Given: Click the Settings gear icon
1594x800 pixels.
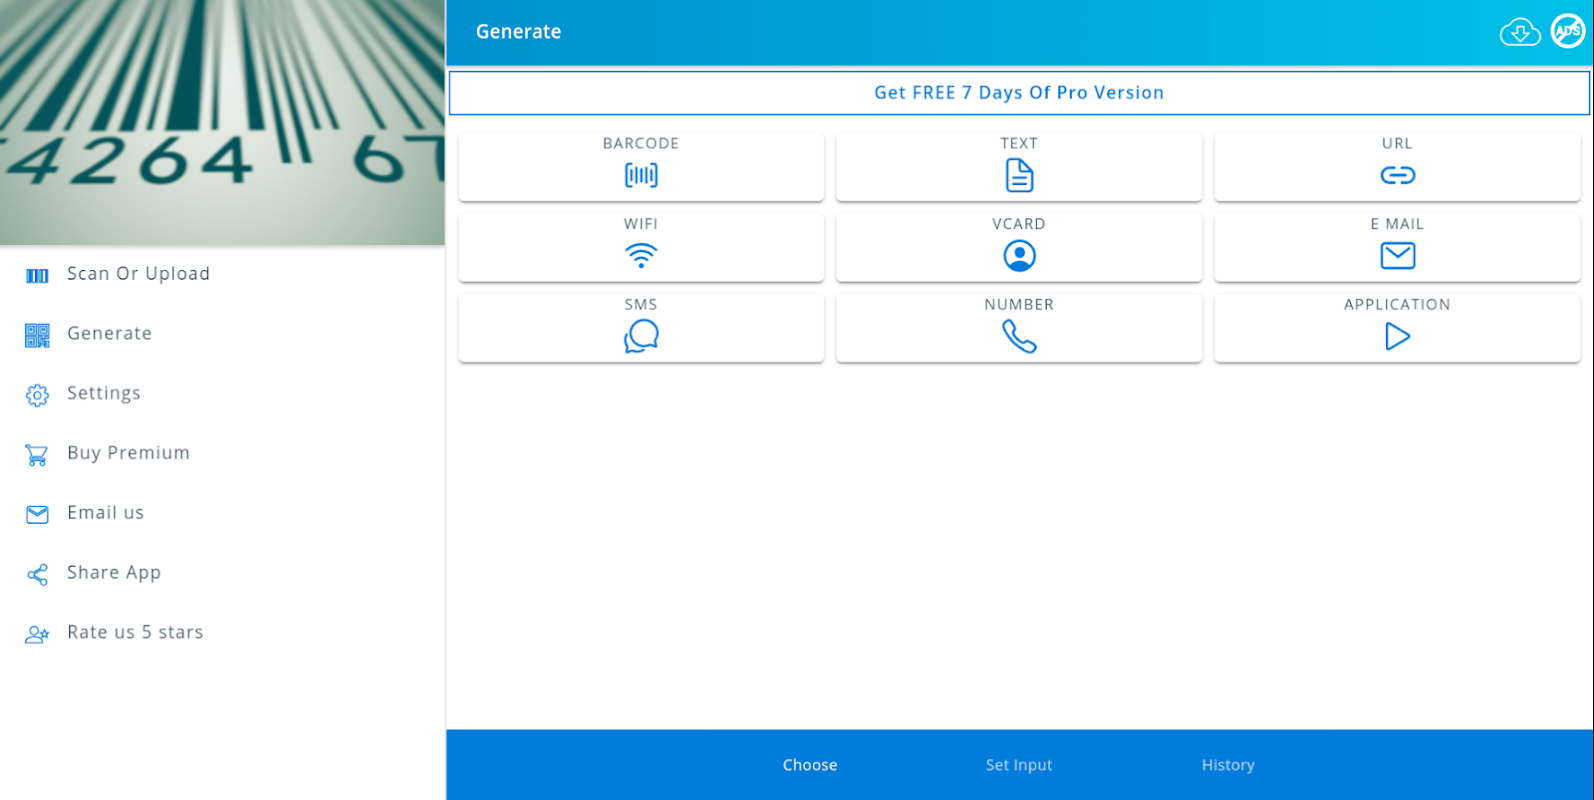Looking at the screenshot, I should tap(37, 395).
